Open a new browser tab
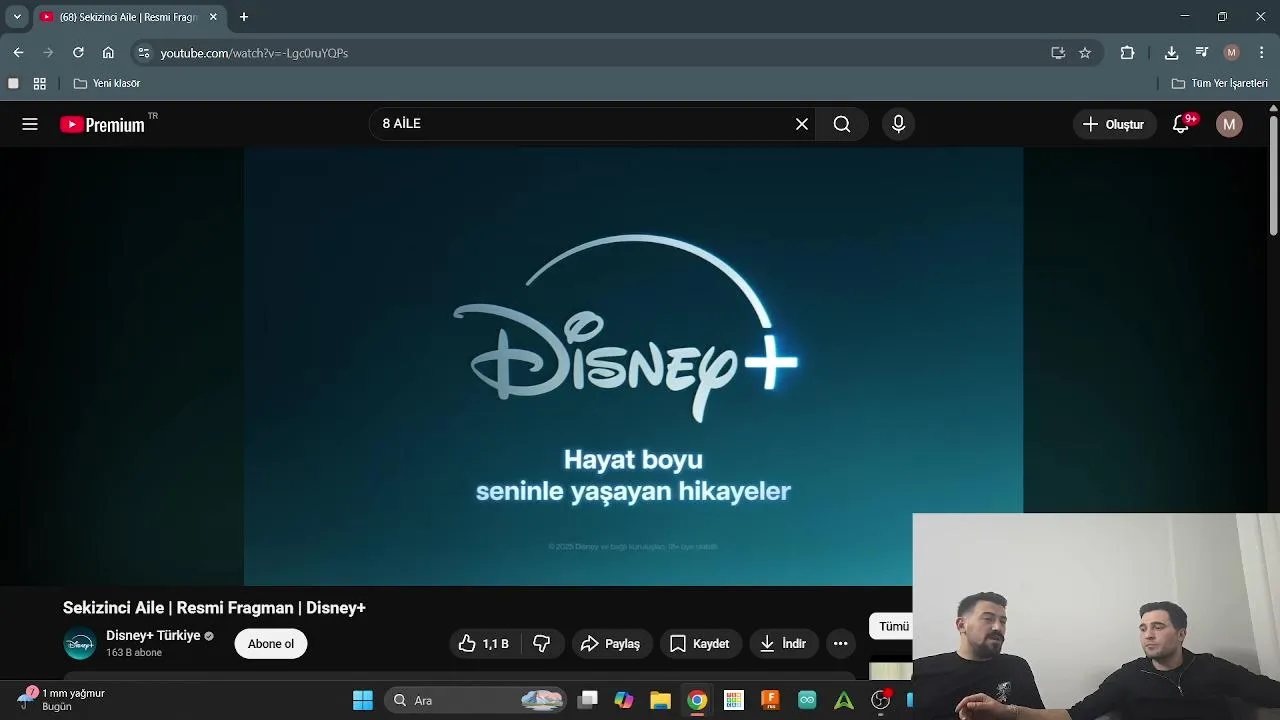Viewport: 1280px width, 720px height. [243, 17]
